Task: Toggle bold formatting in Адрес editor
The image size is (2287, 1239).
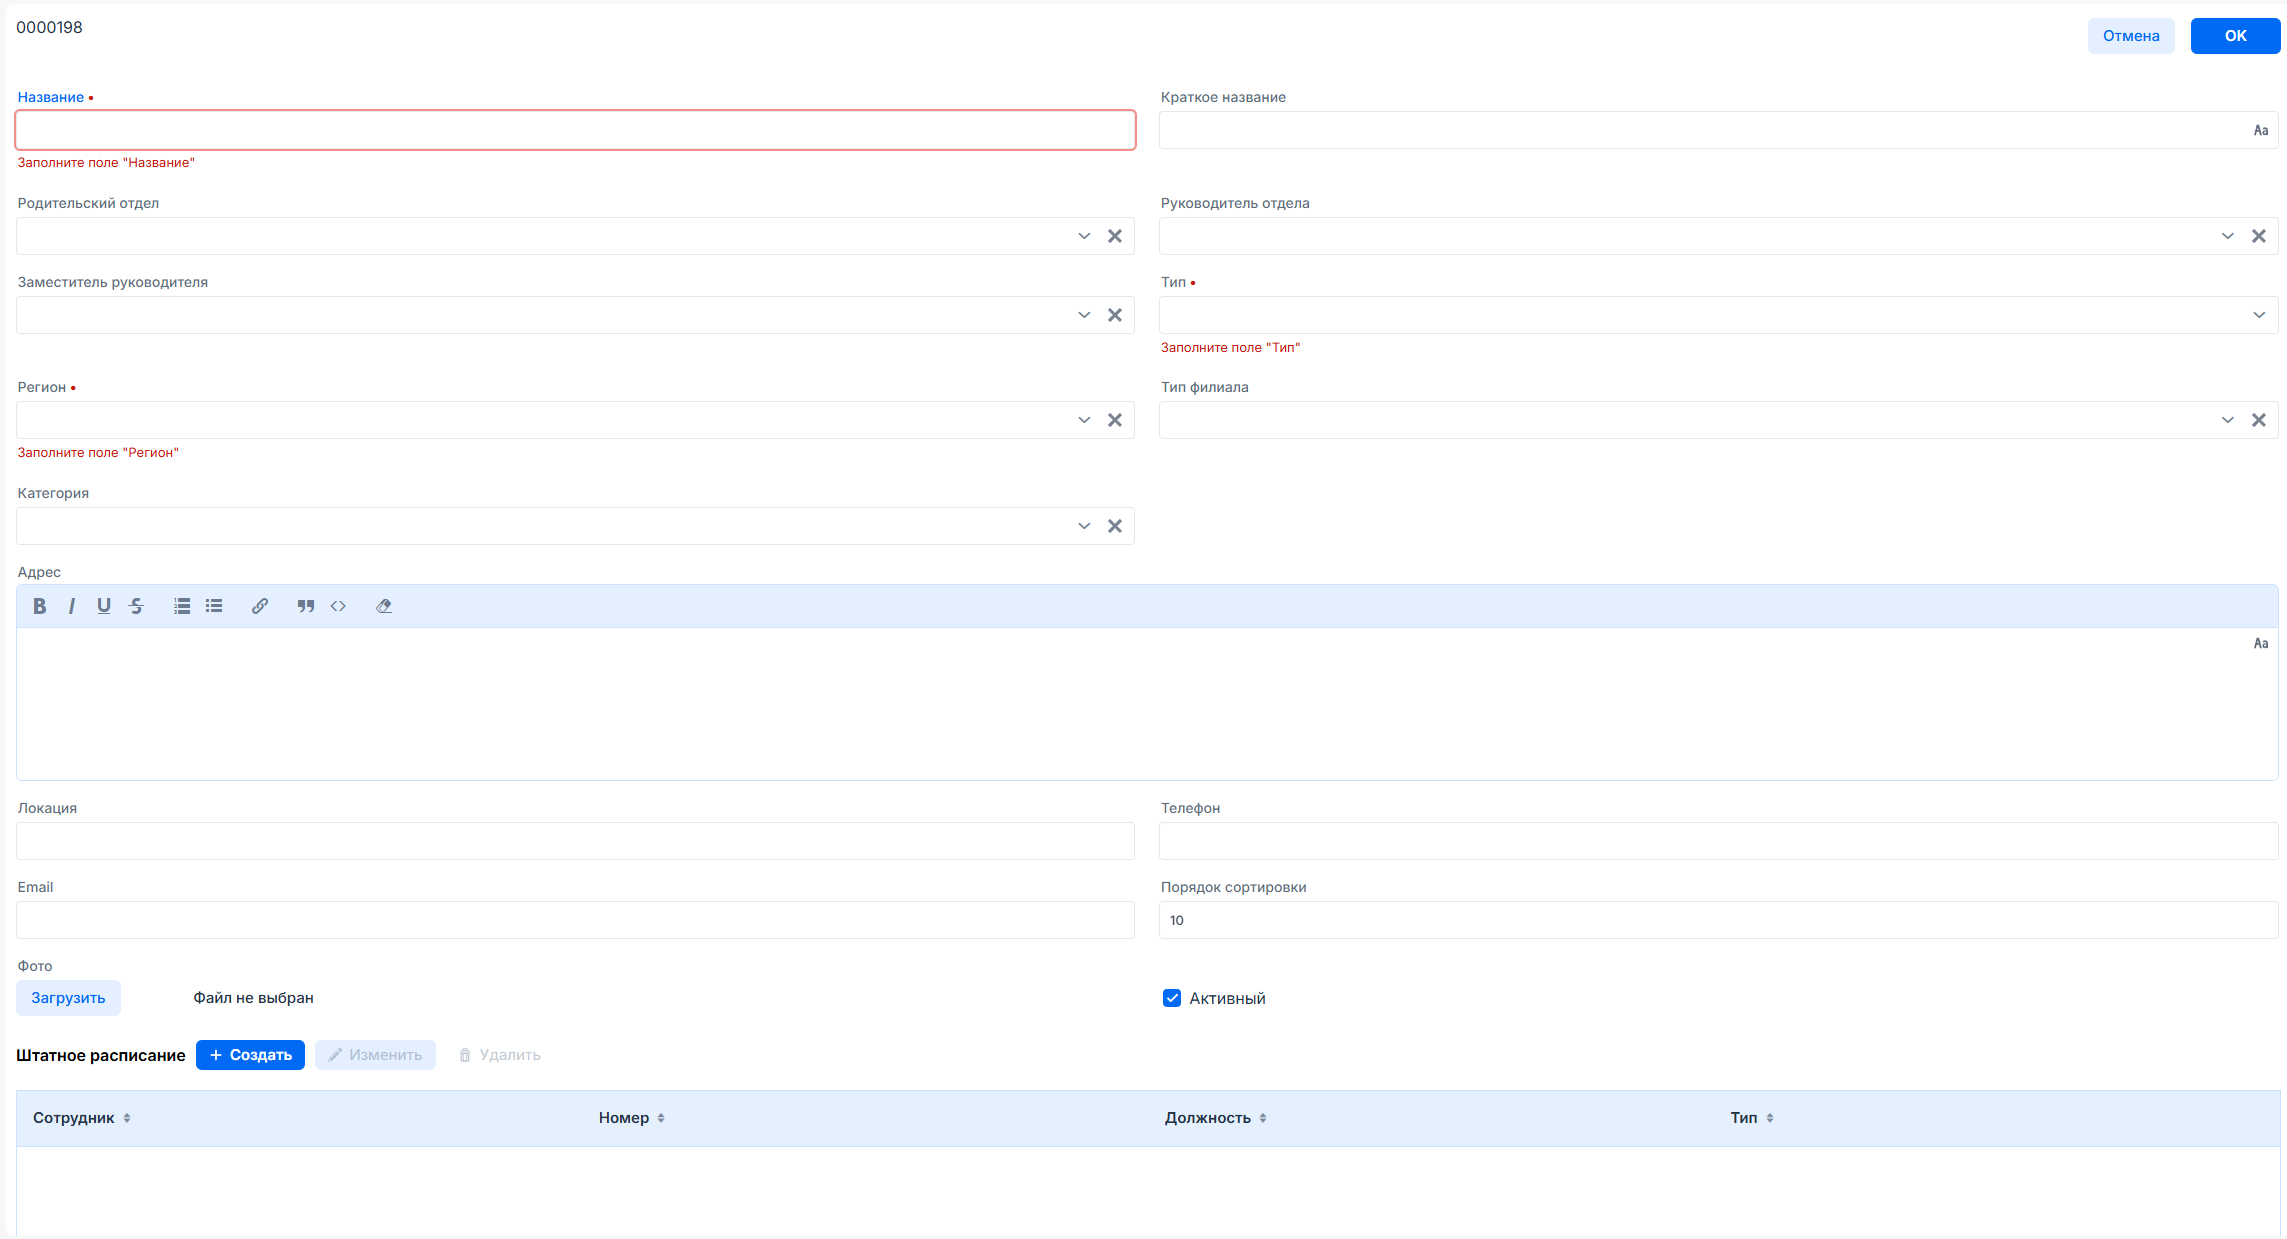Action: pyautogui.click(x=39, y=606)
